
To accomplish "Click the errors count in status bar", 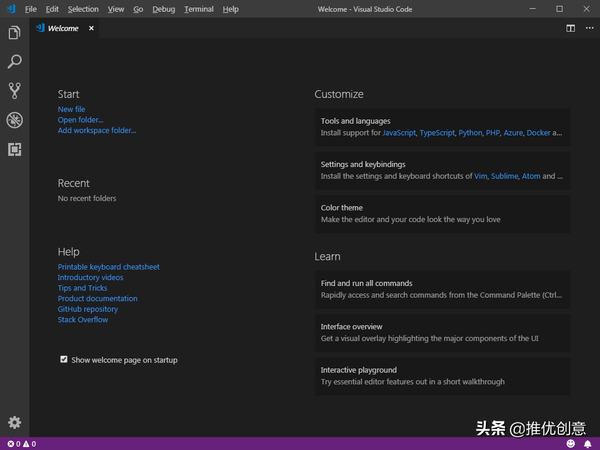I will 14,444.
